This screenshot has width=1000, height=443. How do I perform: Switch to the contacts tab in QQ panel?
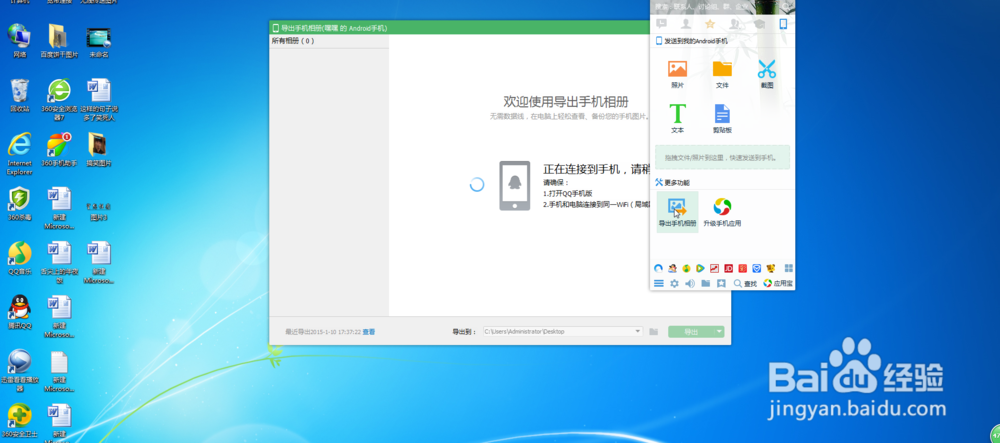[x=686, y=24]
